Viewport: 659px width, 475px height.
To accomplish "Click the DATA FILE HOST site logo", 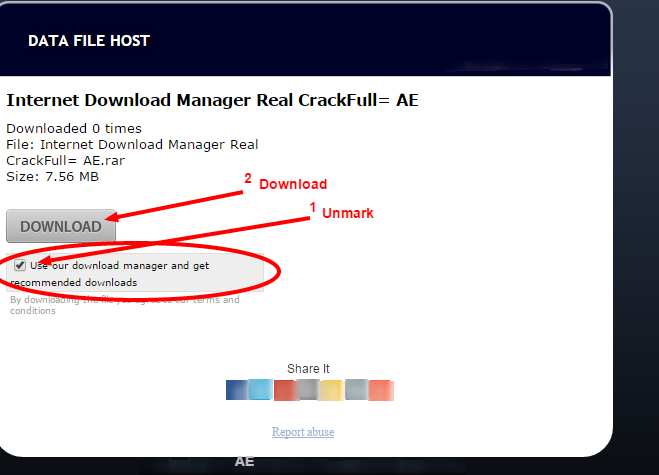I will (x=89, y=41).
